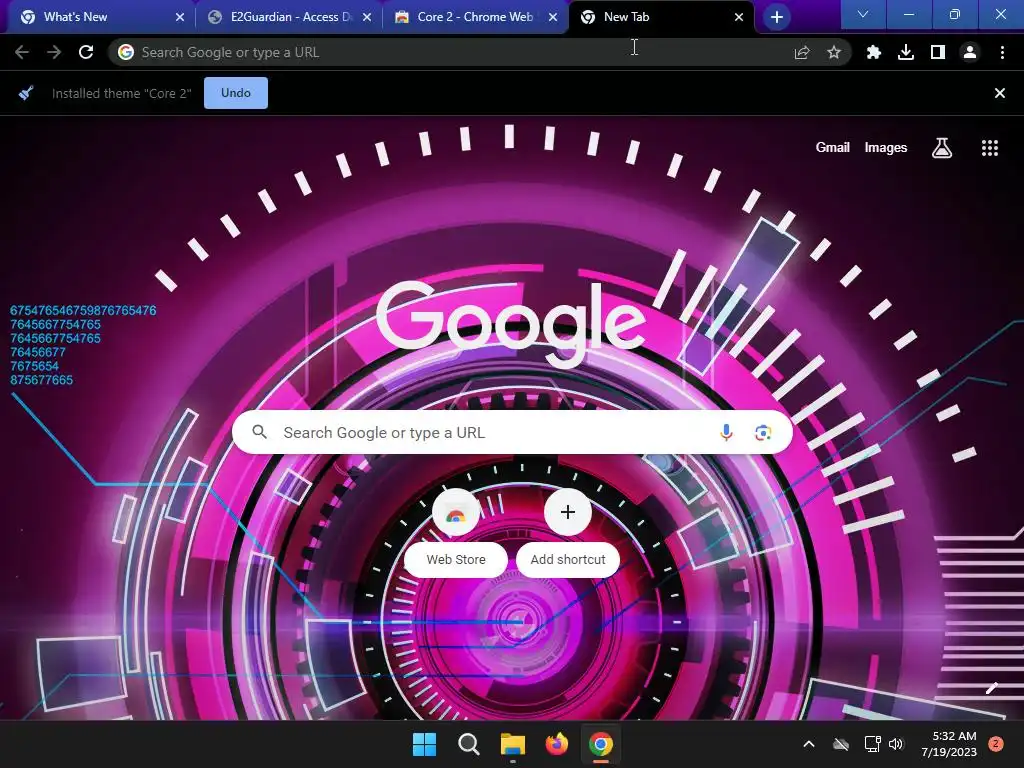Viewport: 1024px width, 768px height.
Task: Undo the Core 2 theme installation
Action: coord(236,93)
